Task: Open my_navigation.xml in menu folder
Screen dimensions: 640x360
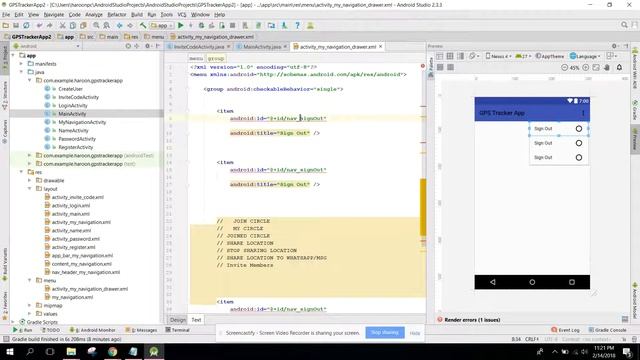Action: point(72,297)
